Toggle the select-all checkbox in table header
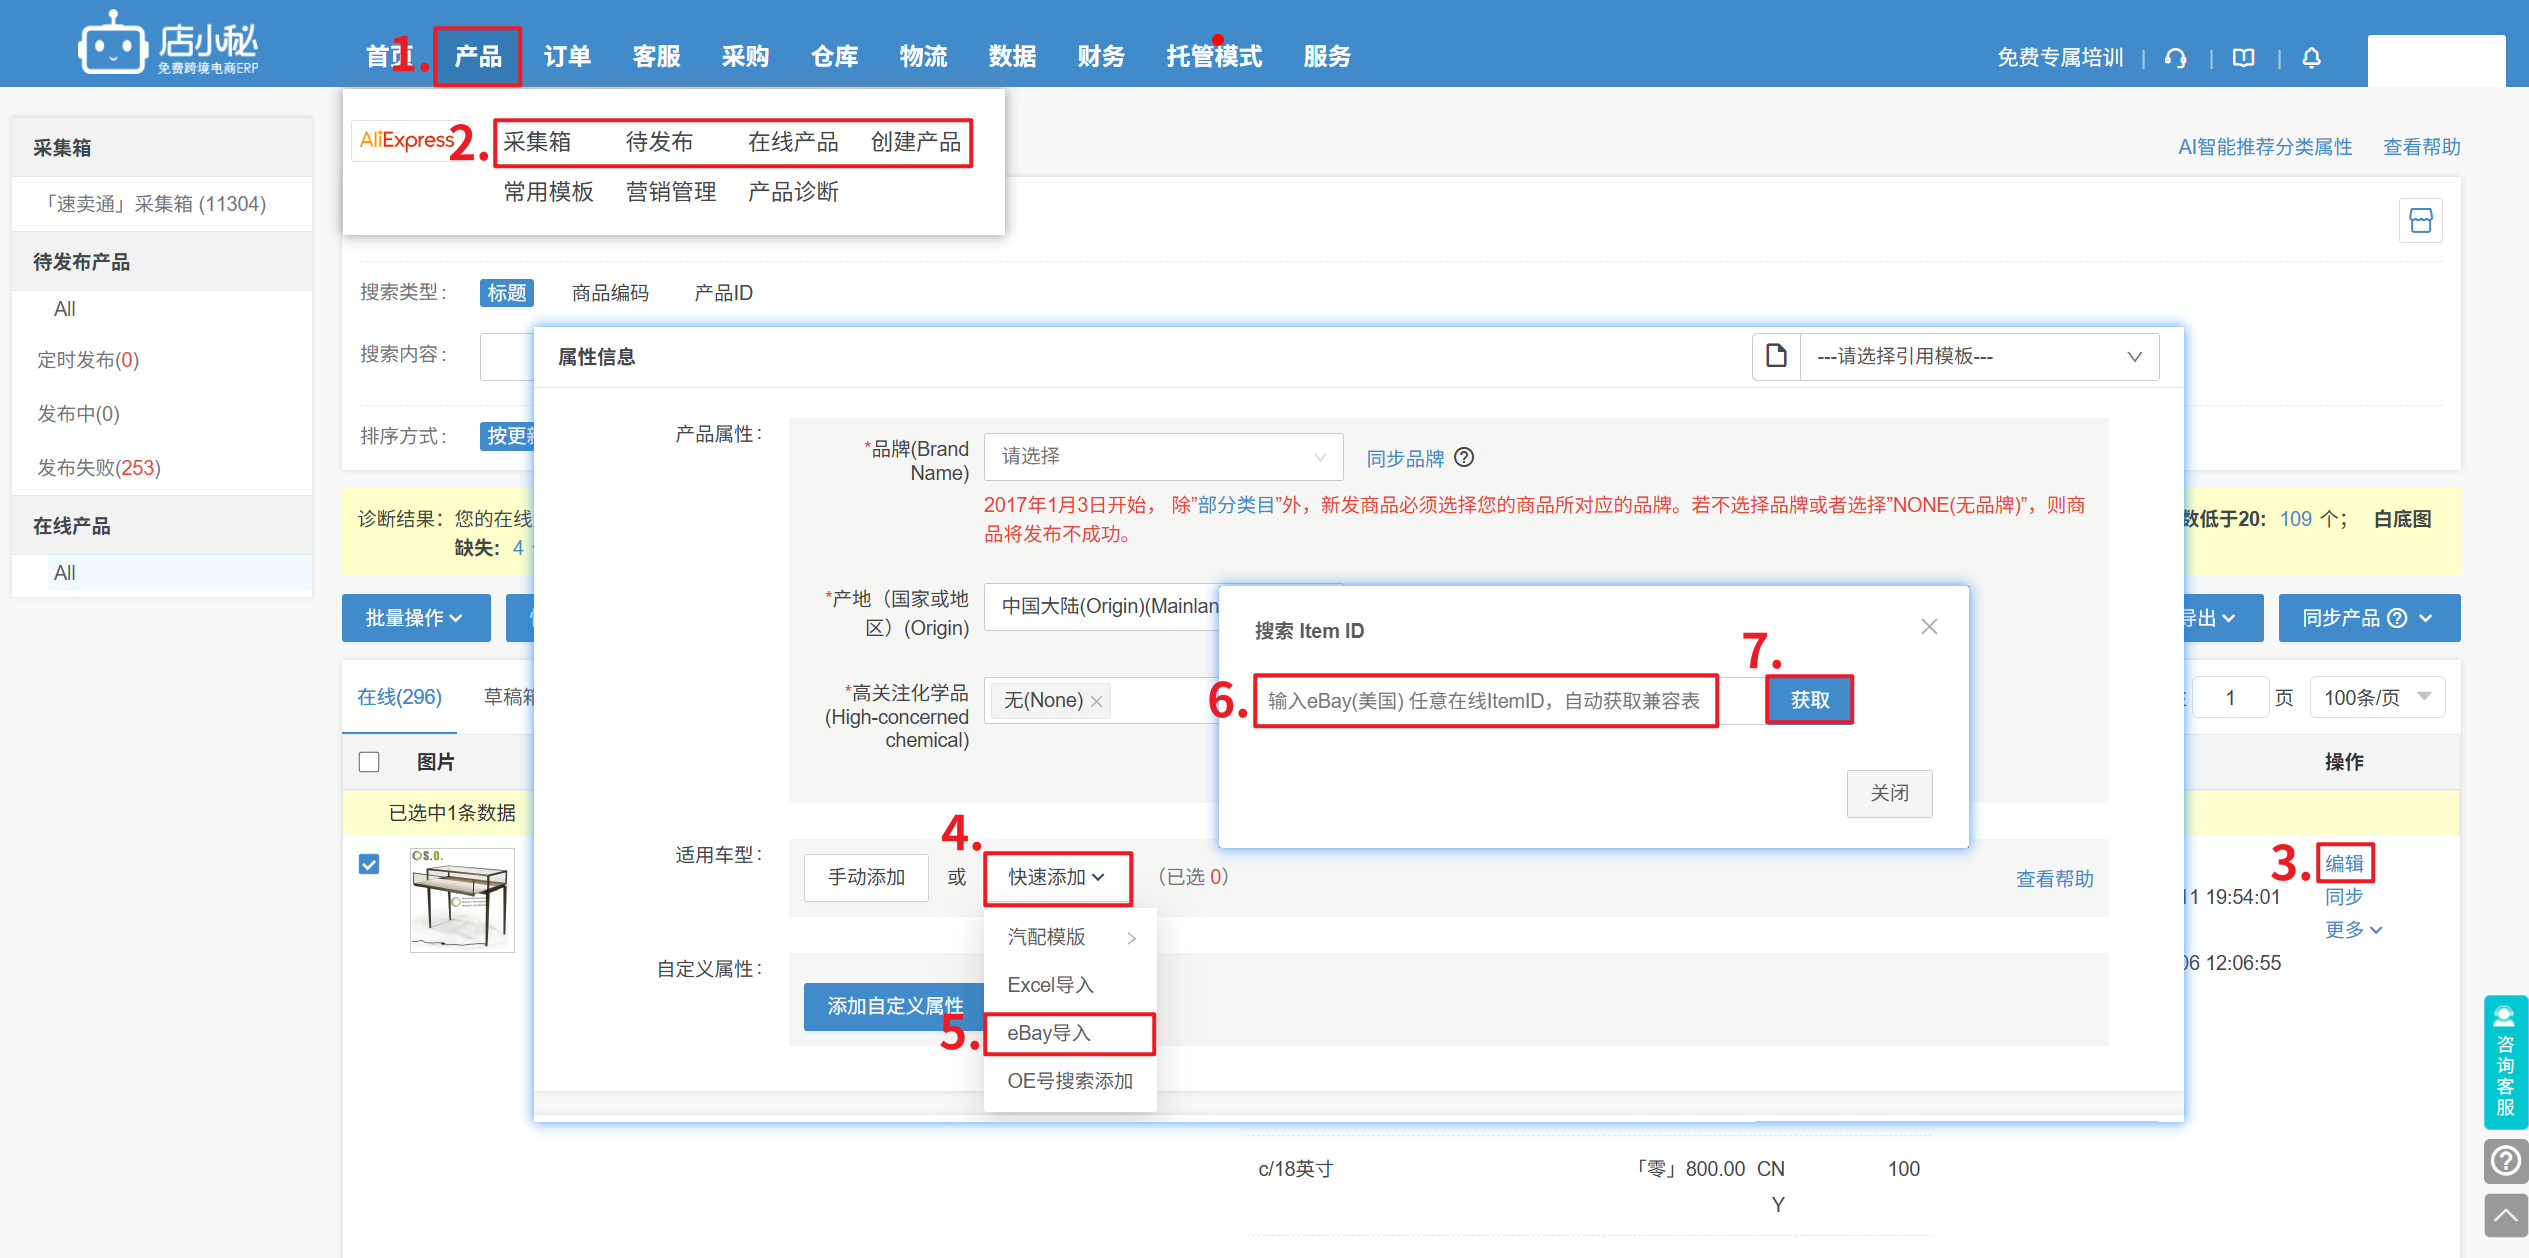Image resolution: width=2529 pixels, height=1258 pixels. (369, 762)
